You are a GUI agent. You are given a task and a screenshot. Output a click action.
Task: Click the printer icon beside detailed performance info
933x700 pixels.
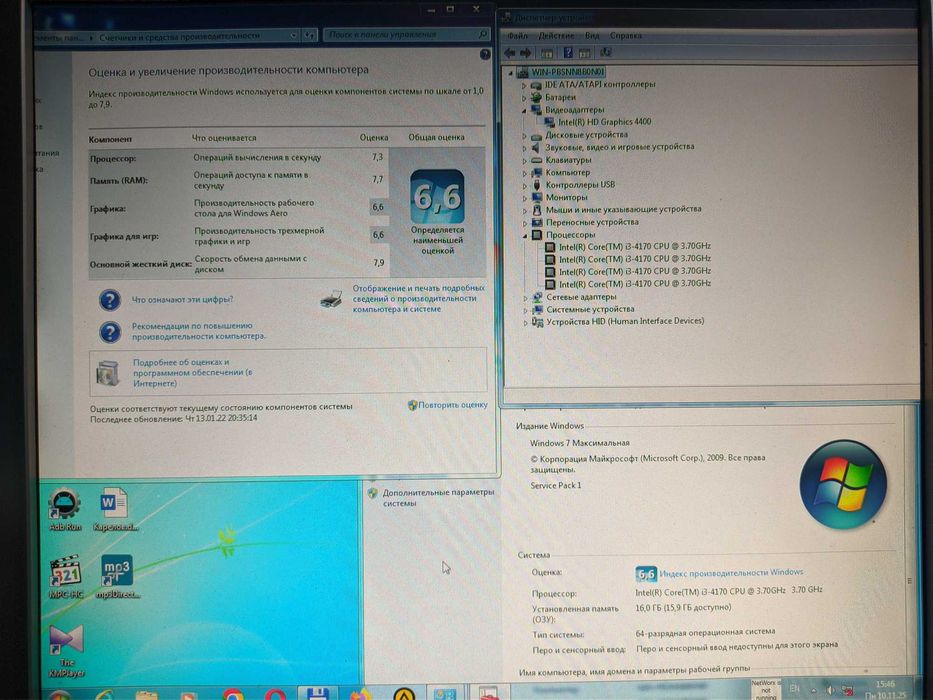[331, 298]
